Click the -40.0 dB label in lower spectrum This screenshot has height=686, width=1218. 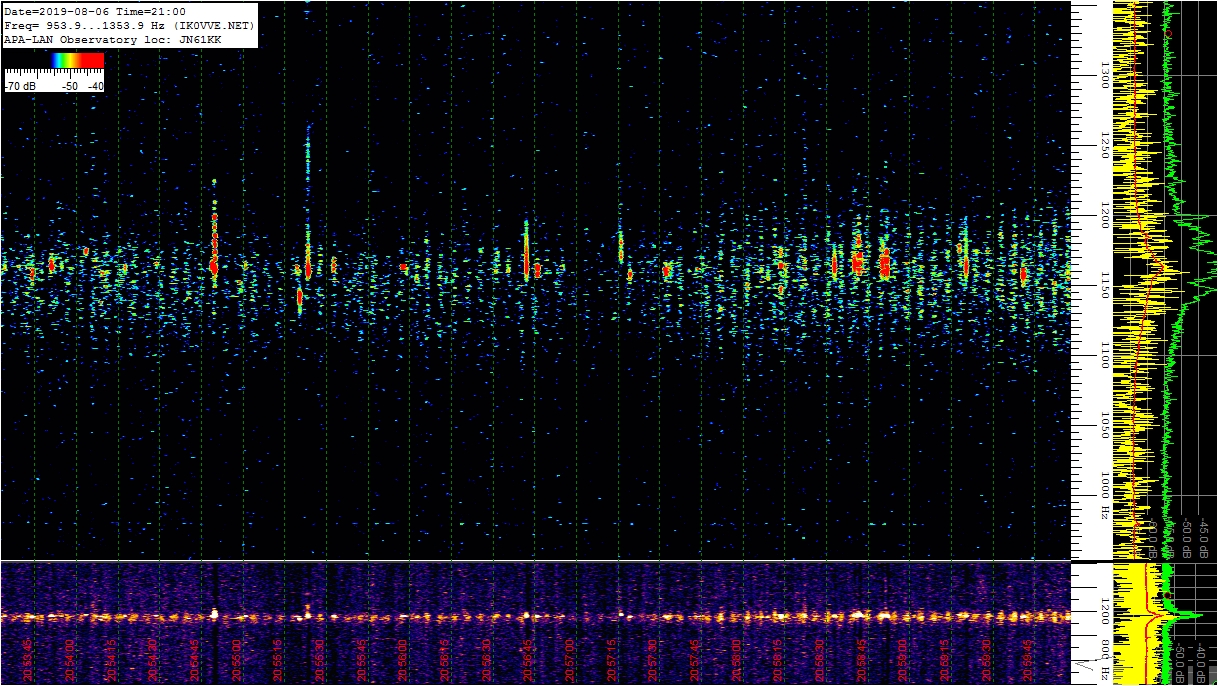(x=1201, y=663)
